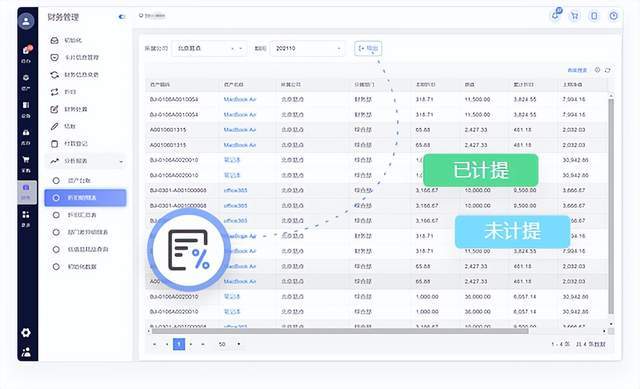Open the table column settings gear icon

[x=597, y=70]
